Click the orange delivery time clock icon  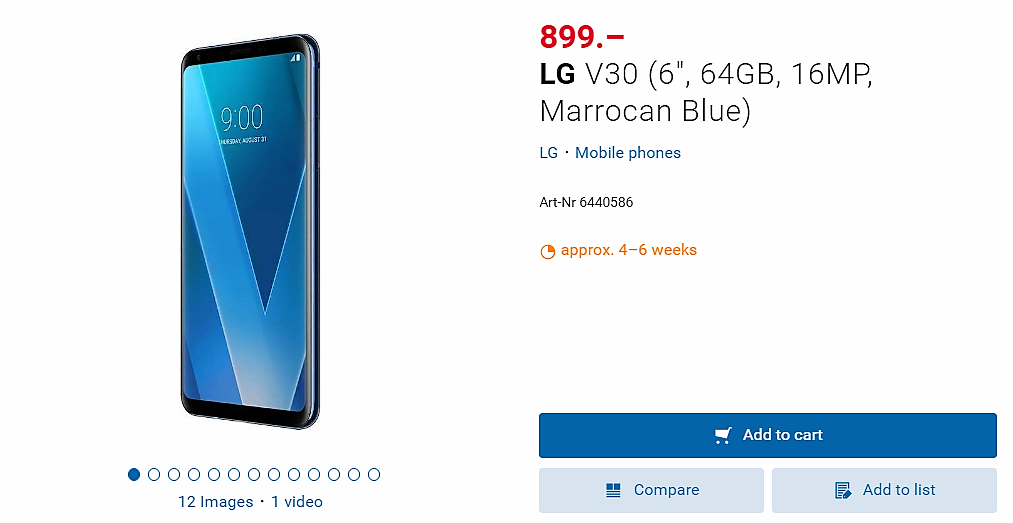[547, 251]
